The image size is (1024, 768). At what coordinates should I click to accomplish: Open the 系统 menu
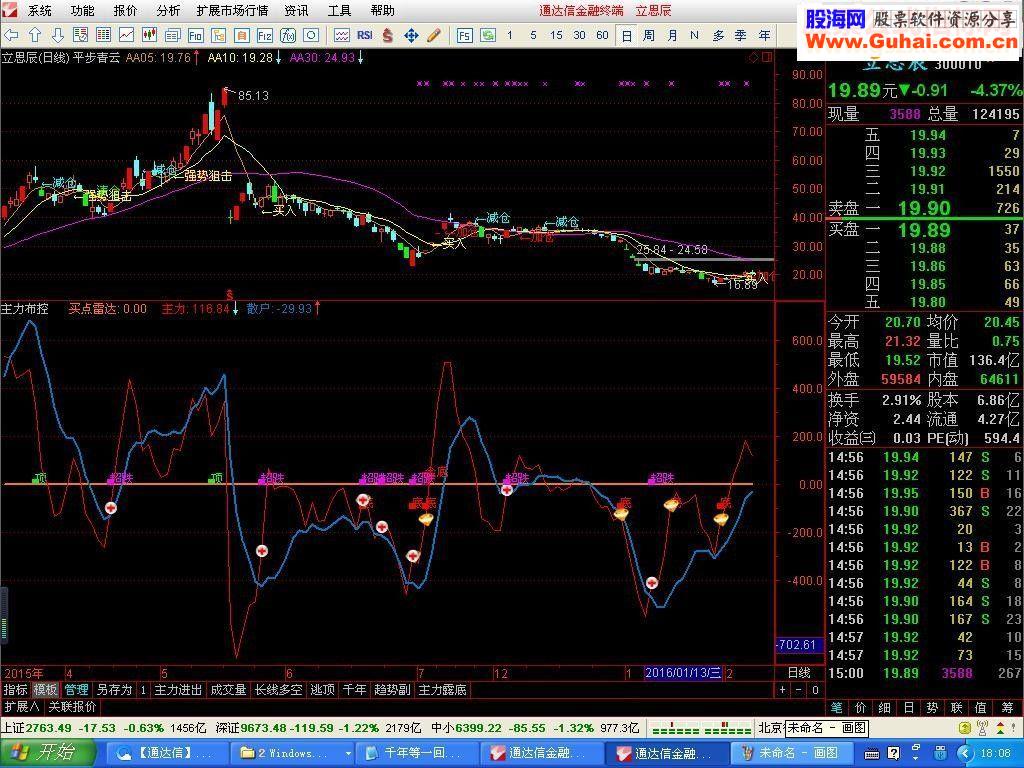tap(40, 10)
